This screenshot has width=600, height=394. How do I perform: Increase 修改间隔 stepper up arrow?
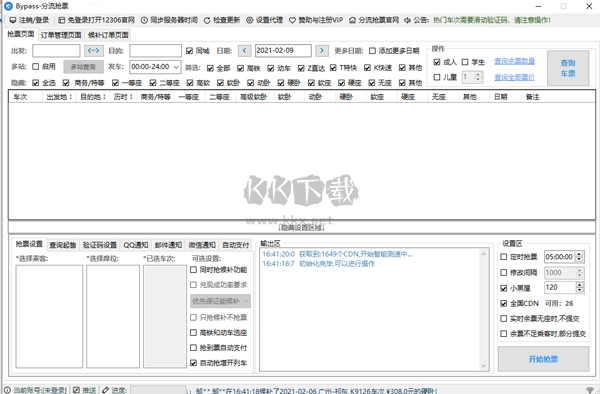point(580,270)
